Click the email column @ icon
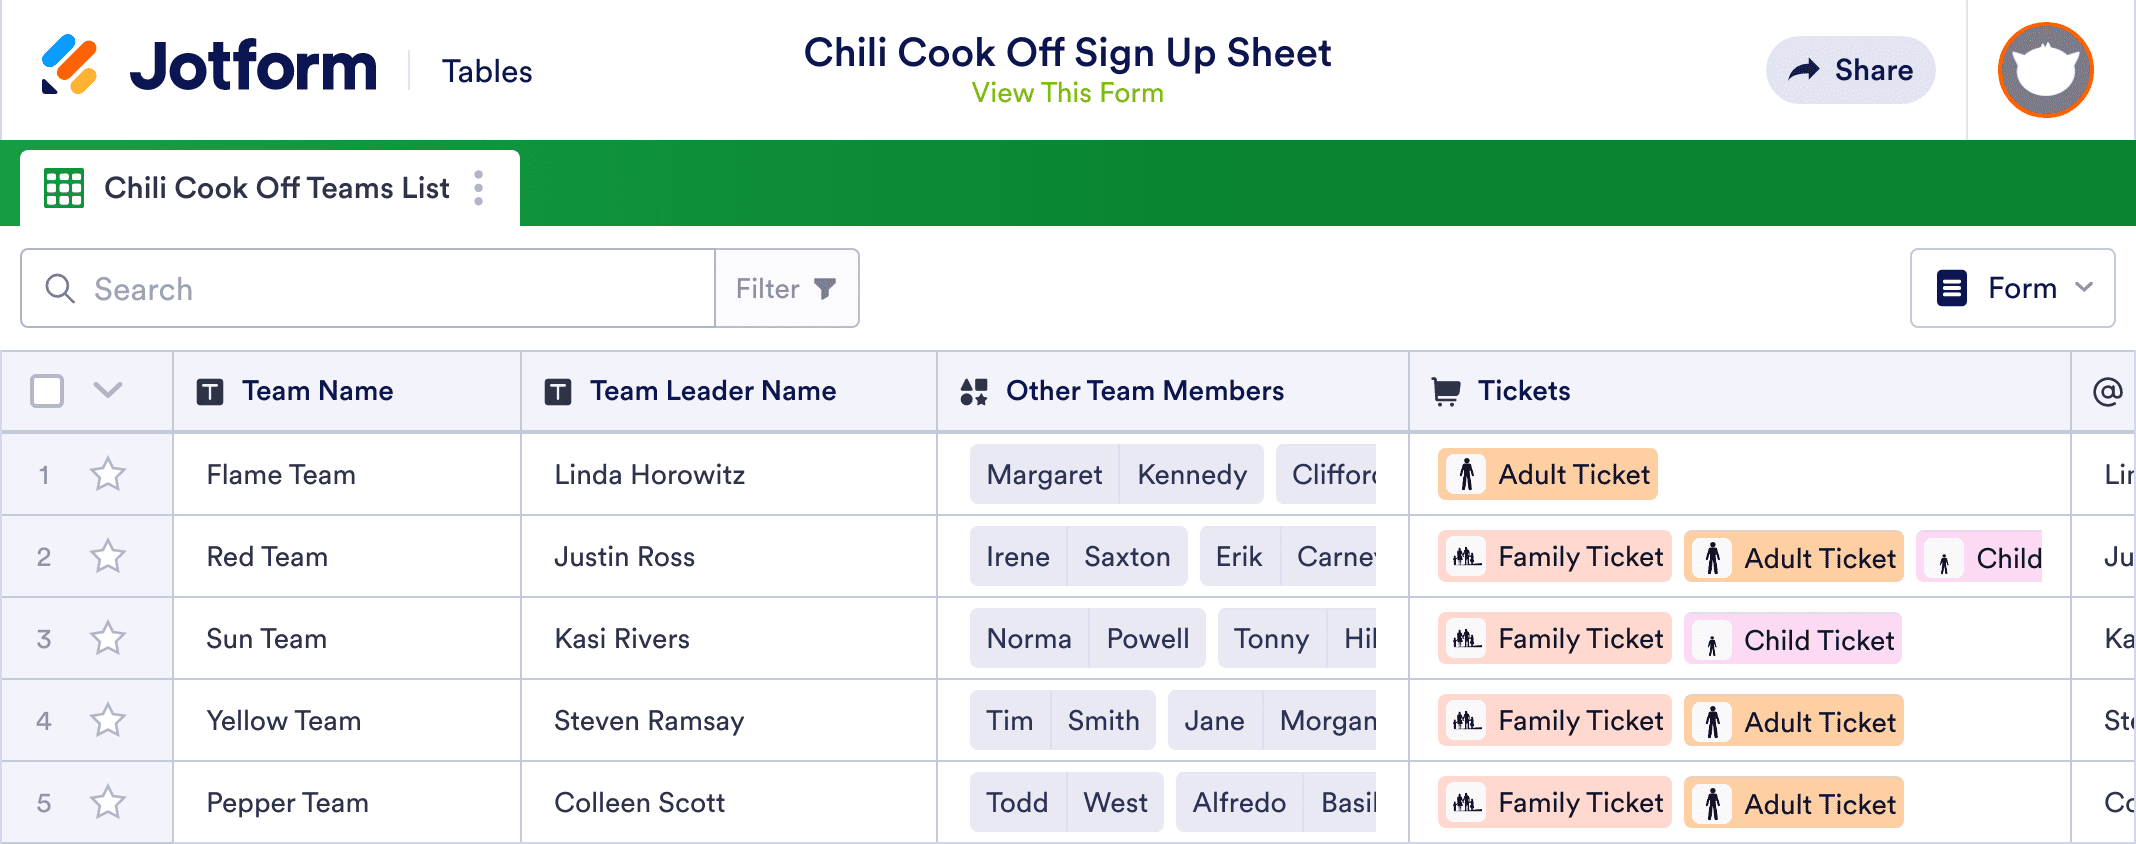 pyautogui.click(x=2107, y=391)
